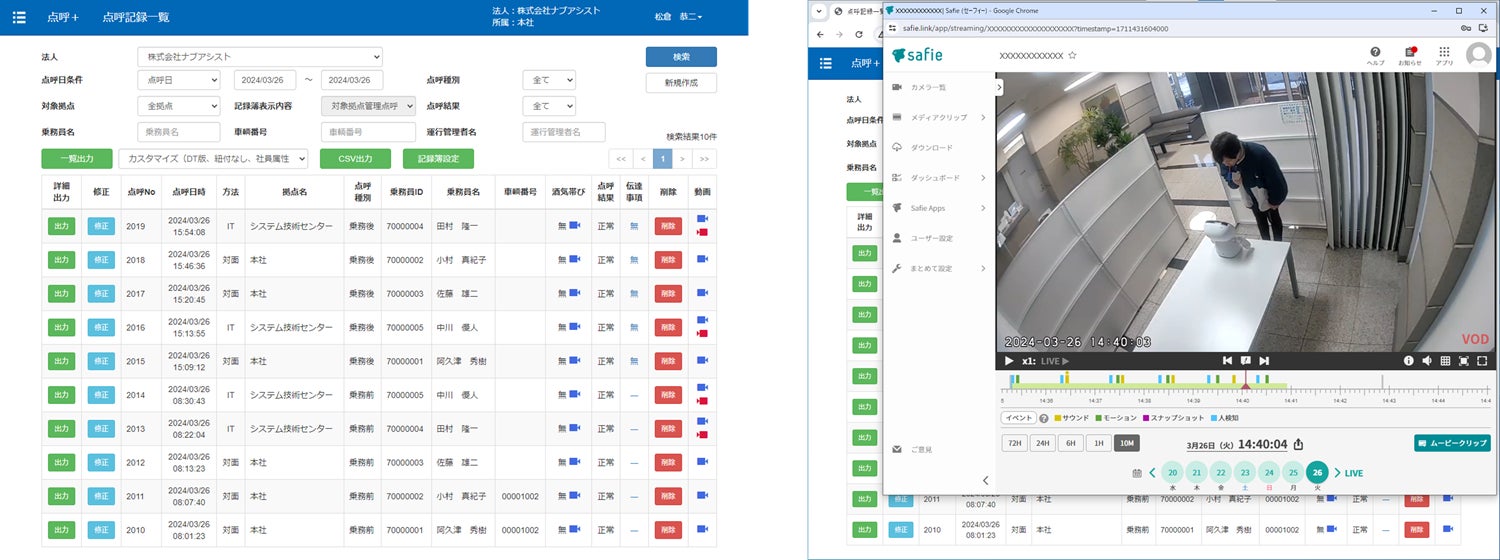
Task: Collapse the Safie sidebar with bottom chevron
Action: (986, 481)
